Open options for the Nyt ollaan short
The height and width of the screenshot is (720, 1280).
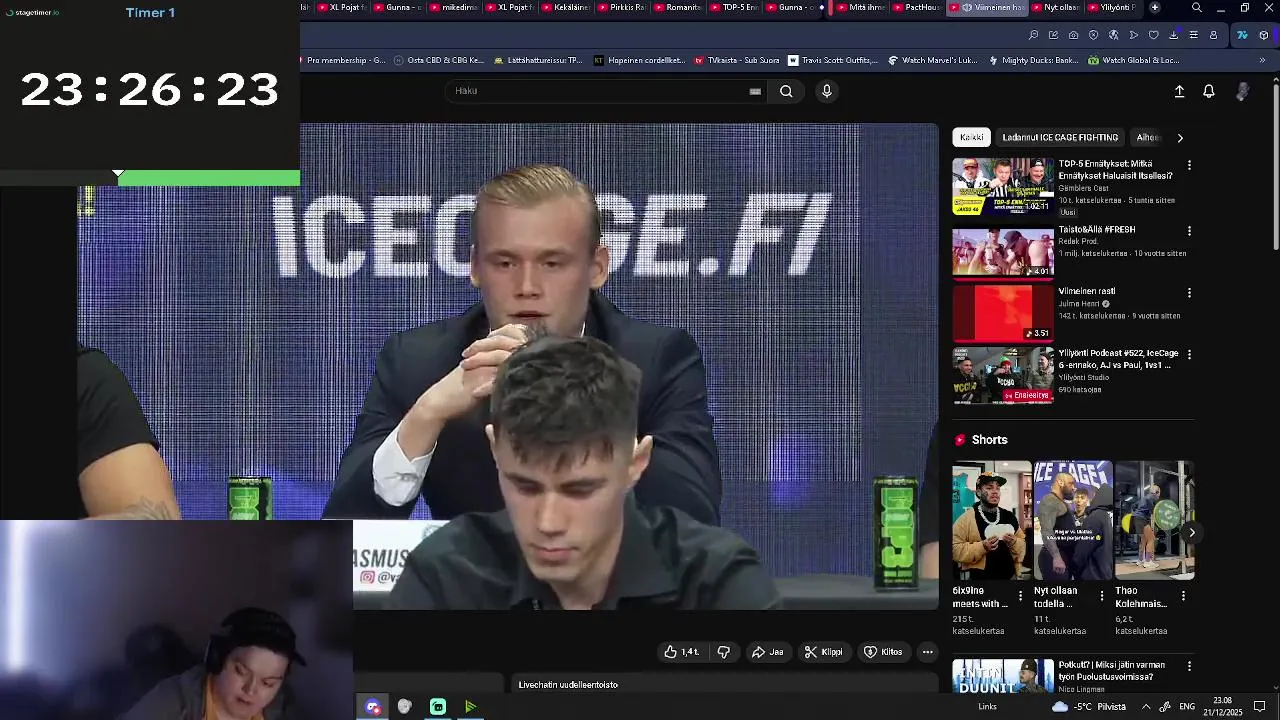click(1102, 596)
